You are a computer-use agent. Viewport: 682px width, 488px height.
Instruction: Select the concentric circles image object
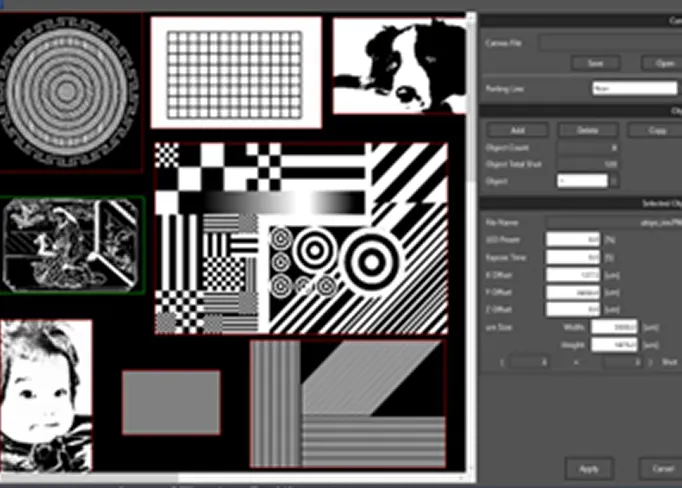[x=68, y=93]
